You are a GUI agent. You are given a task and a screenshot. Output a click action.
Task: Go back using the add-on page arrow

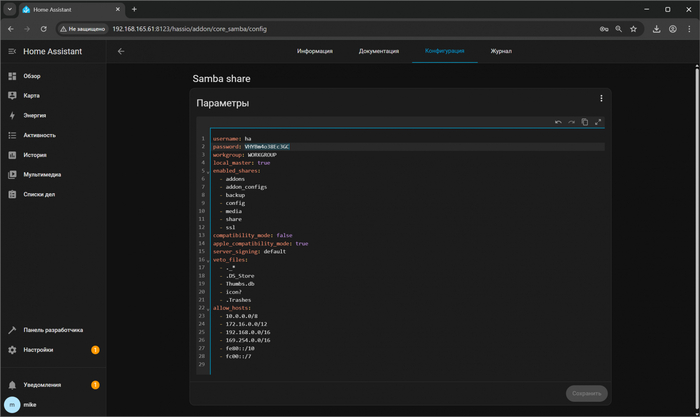[x=121, y=51]
